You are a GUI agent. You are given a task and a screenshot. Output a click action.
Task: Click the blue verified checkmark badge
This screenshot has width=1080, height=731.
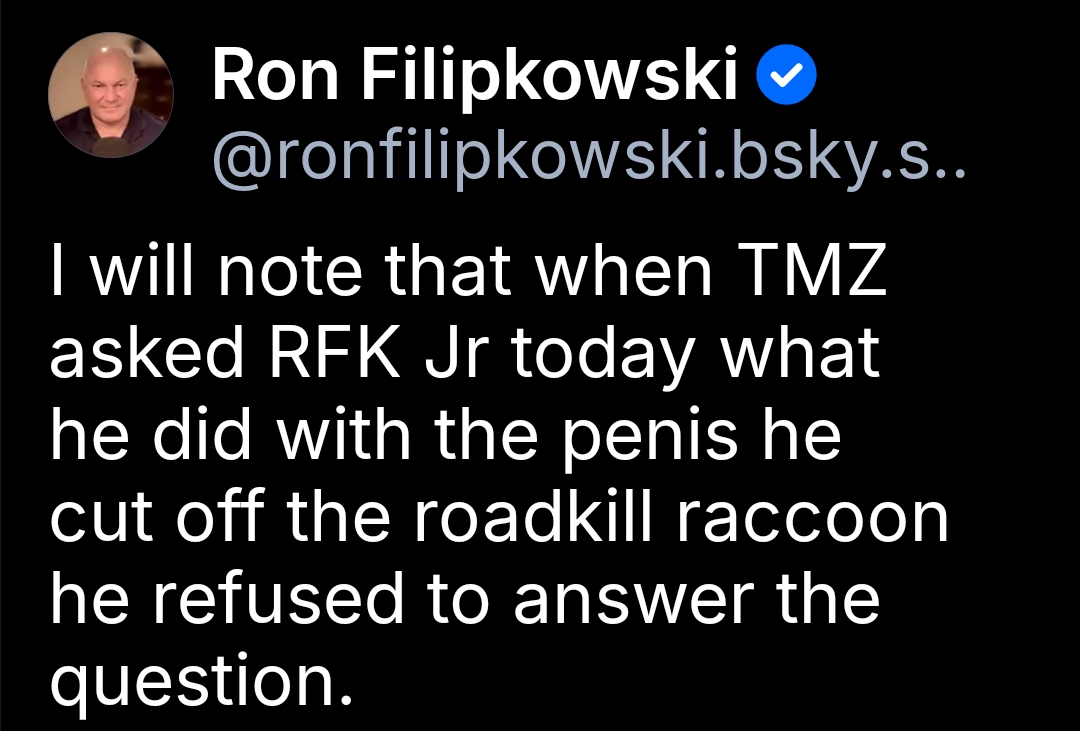(786, 74)
